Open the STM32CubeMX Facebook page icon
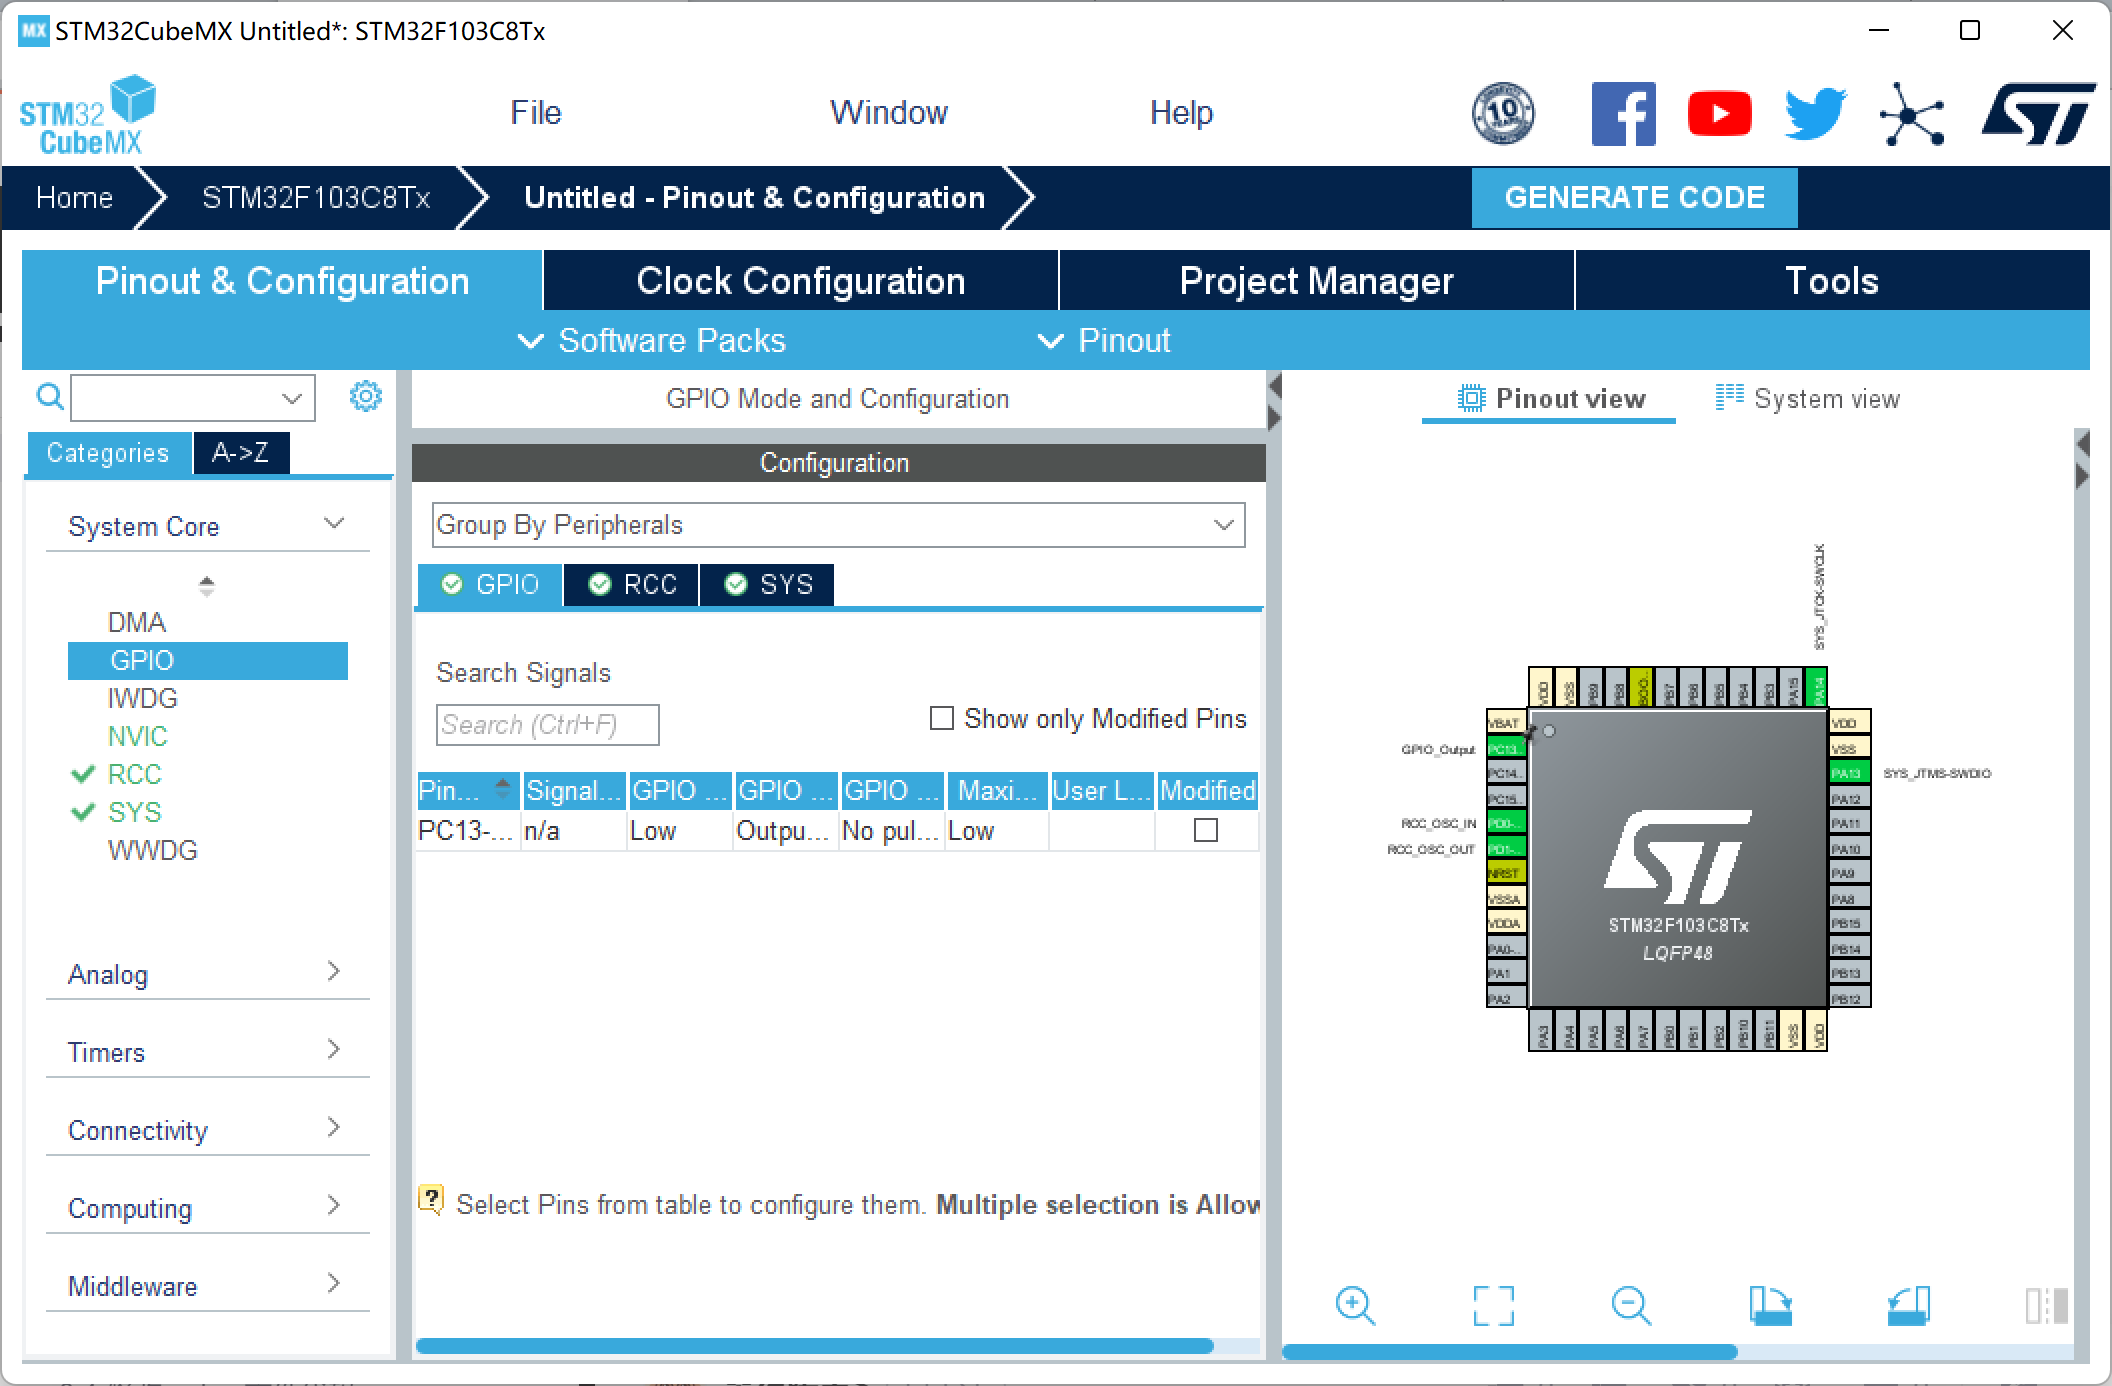 pos(1623,113)
